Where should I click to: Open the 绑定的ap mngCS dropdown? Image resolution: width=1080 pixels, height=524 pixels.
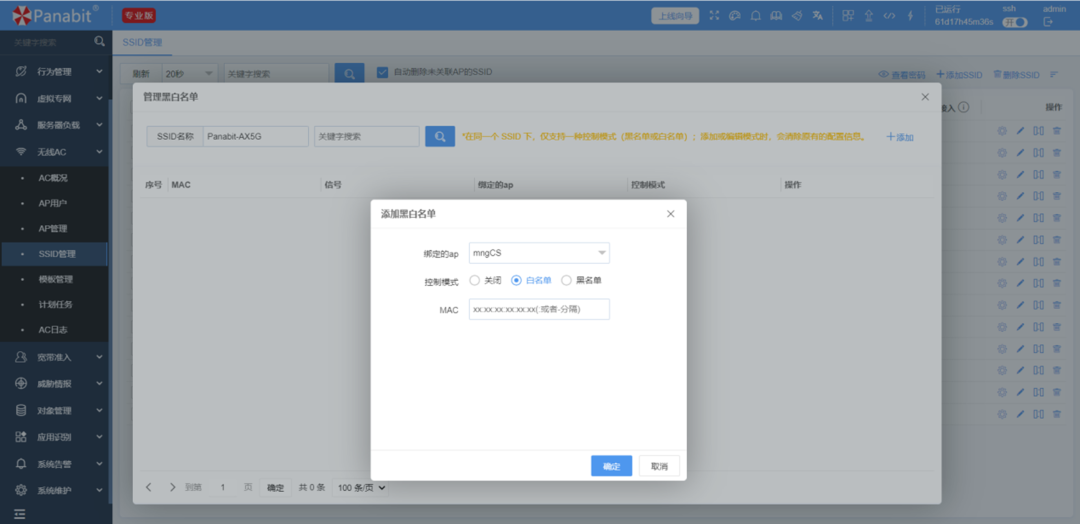pos(539,253)
